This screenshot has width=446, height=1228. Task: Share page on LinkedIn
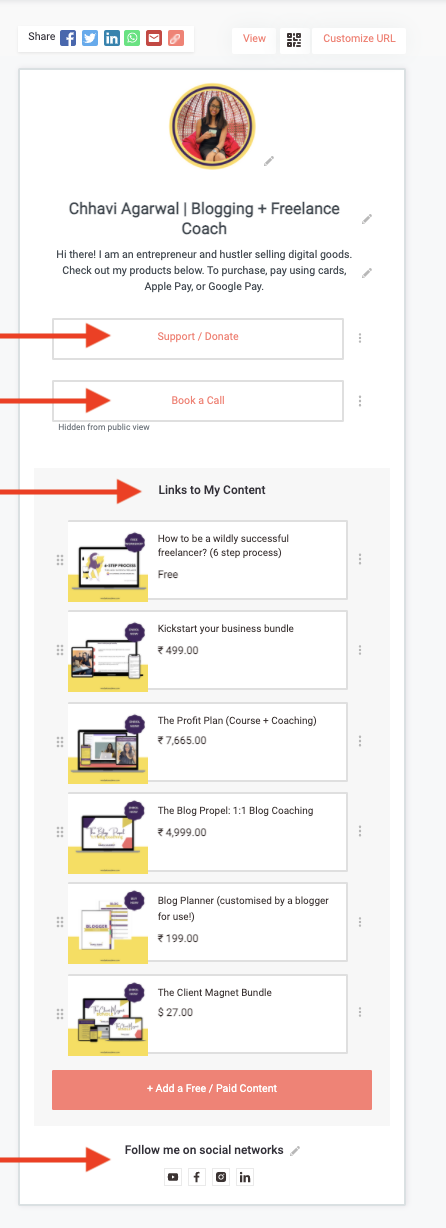tap(111, 38)
